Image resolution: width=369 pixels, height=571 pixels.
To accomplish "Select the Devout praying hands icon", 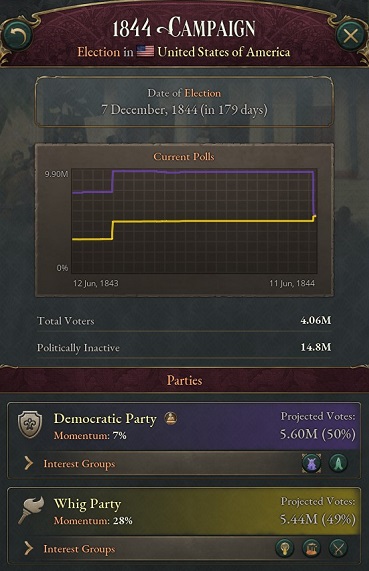I will pos(338,463).
